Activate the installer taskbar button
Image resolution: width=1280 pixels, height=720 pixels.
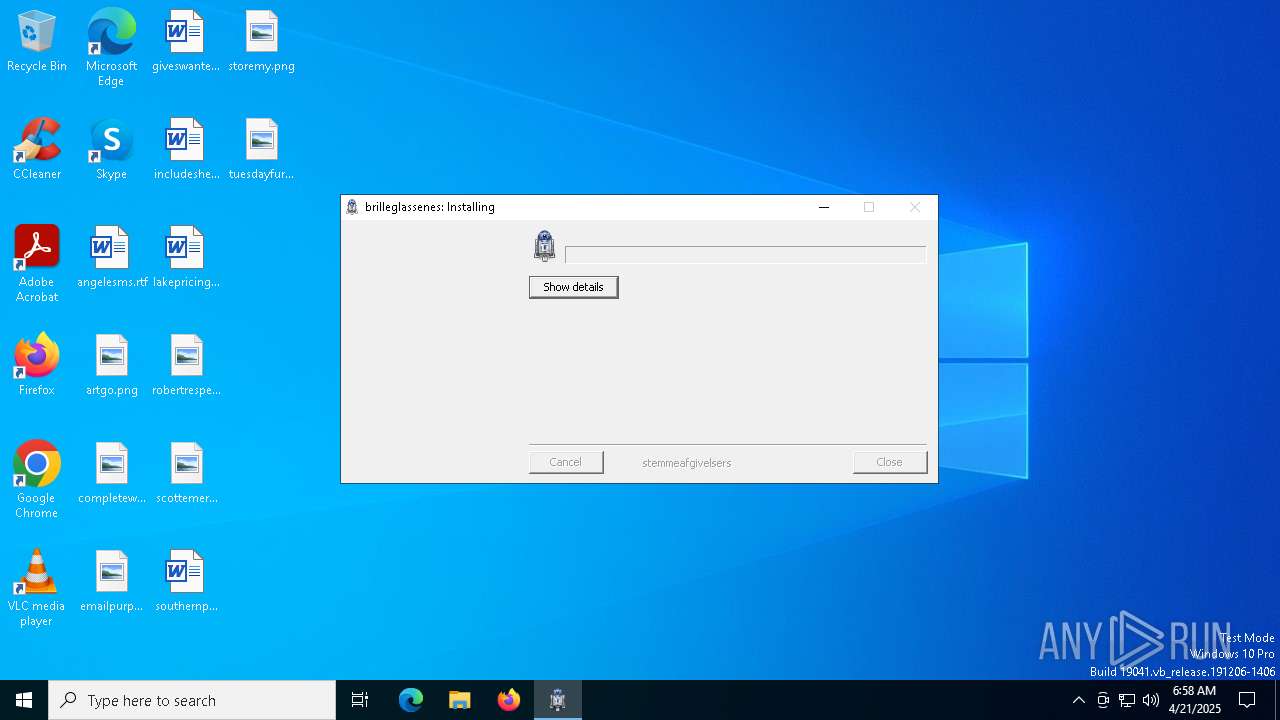coord(558,700)
